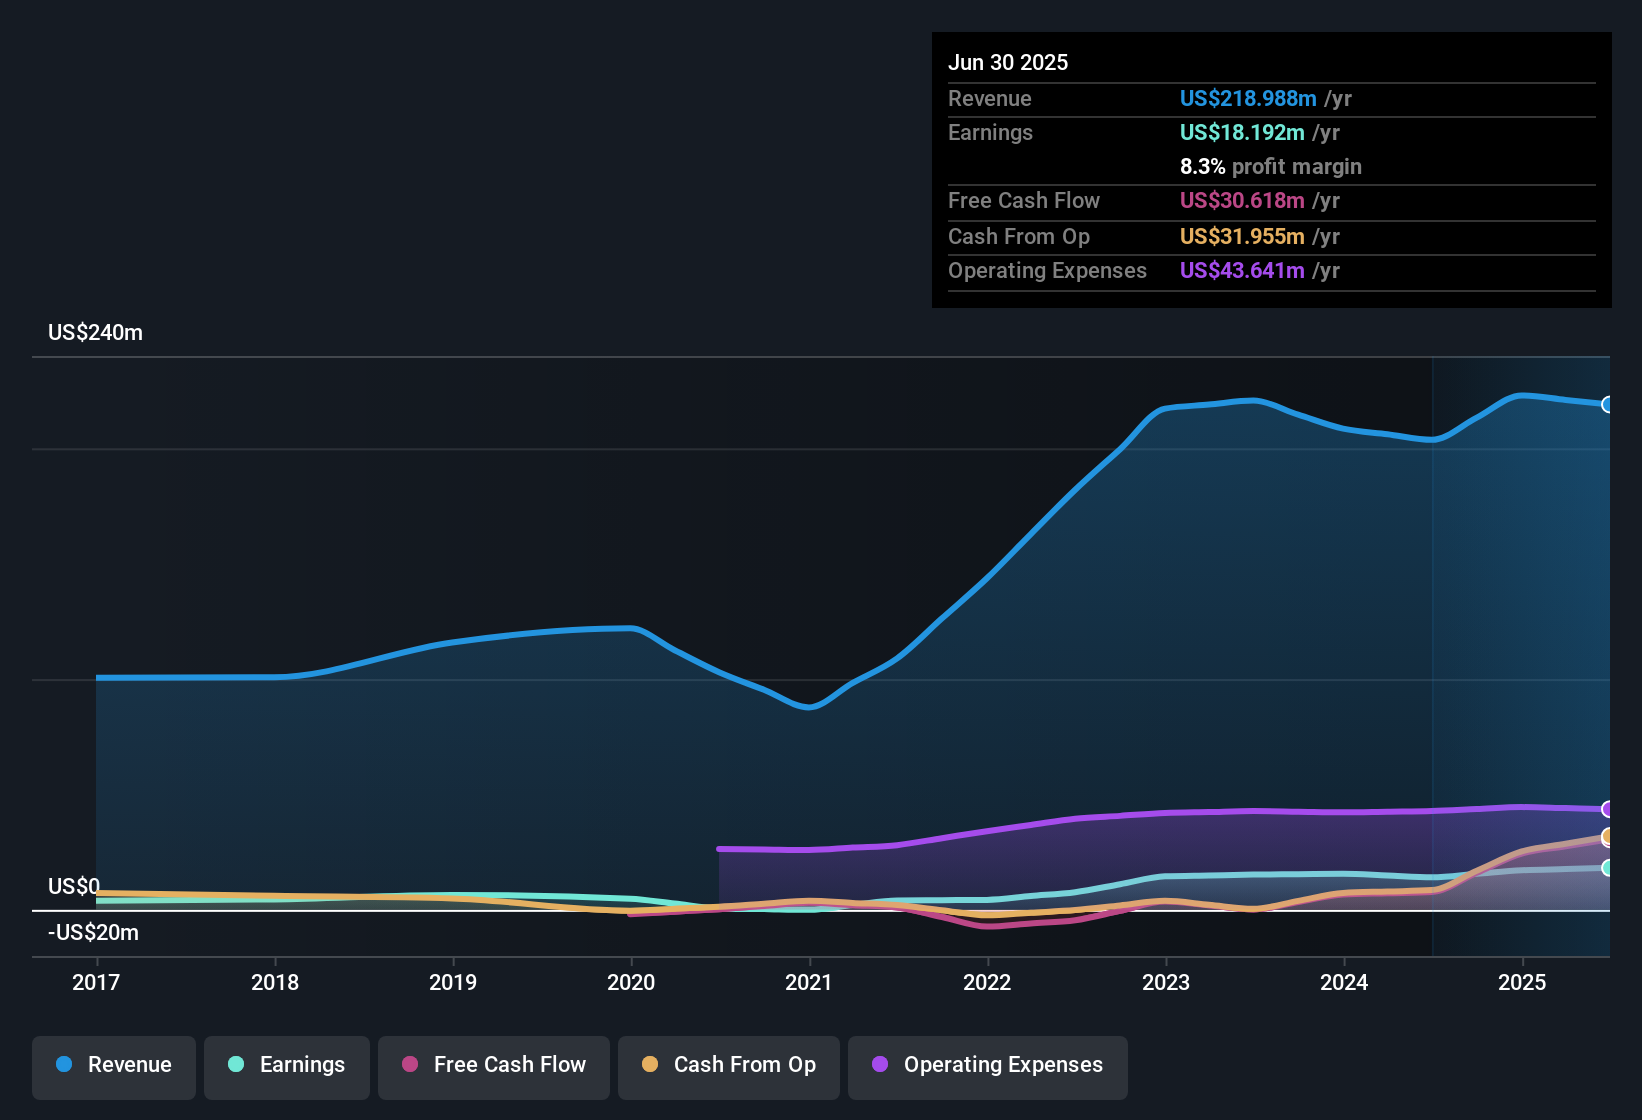
Task: Select the 2021 year label on the axis
Action: [x=809, y=983]
